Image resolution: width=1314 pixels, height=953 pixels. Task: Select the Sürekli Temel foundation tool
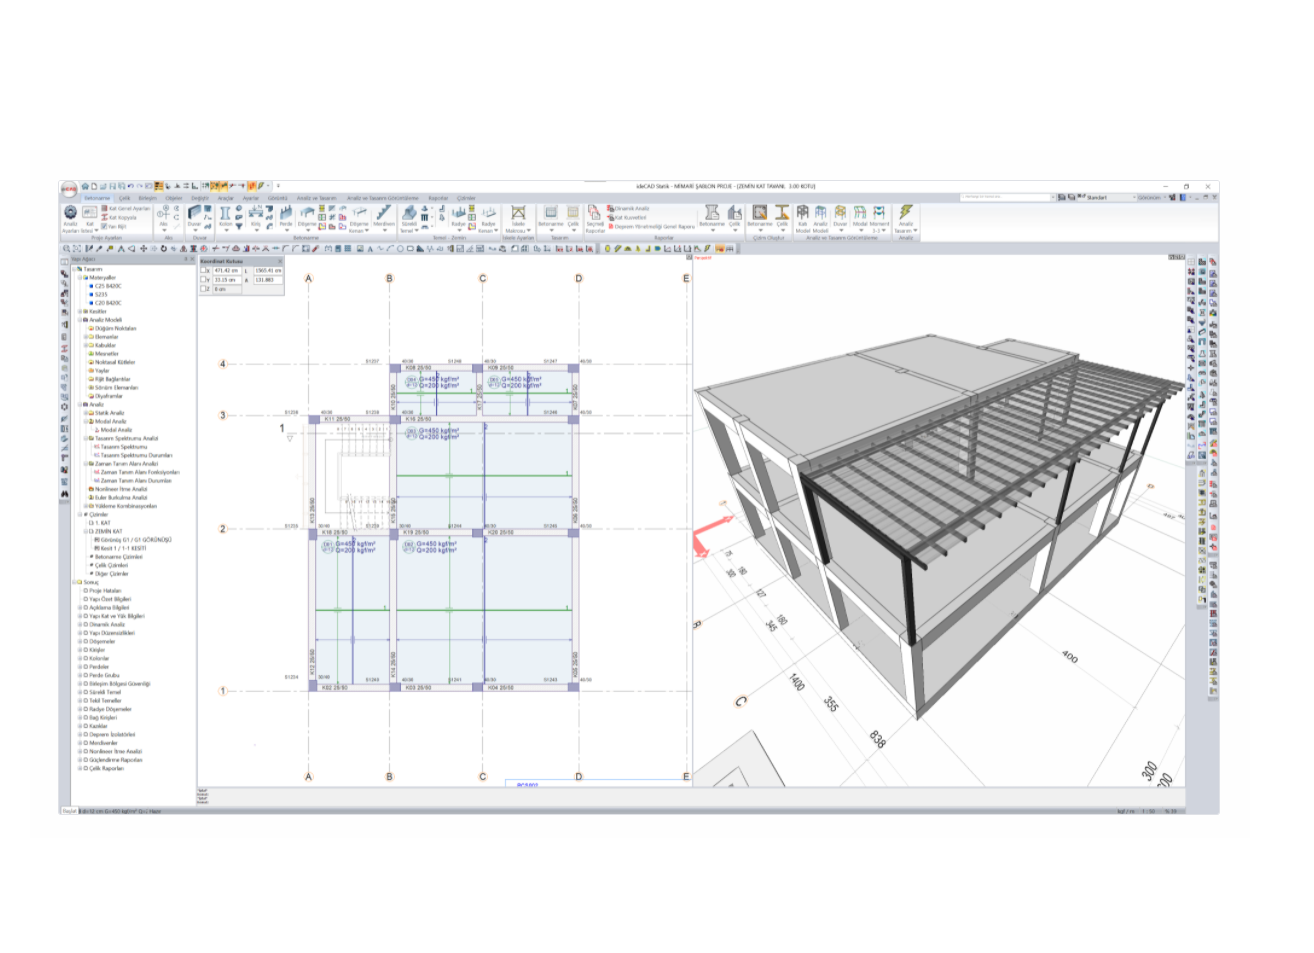pyautogui.click(x=409, y=218)
